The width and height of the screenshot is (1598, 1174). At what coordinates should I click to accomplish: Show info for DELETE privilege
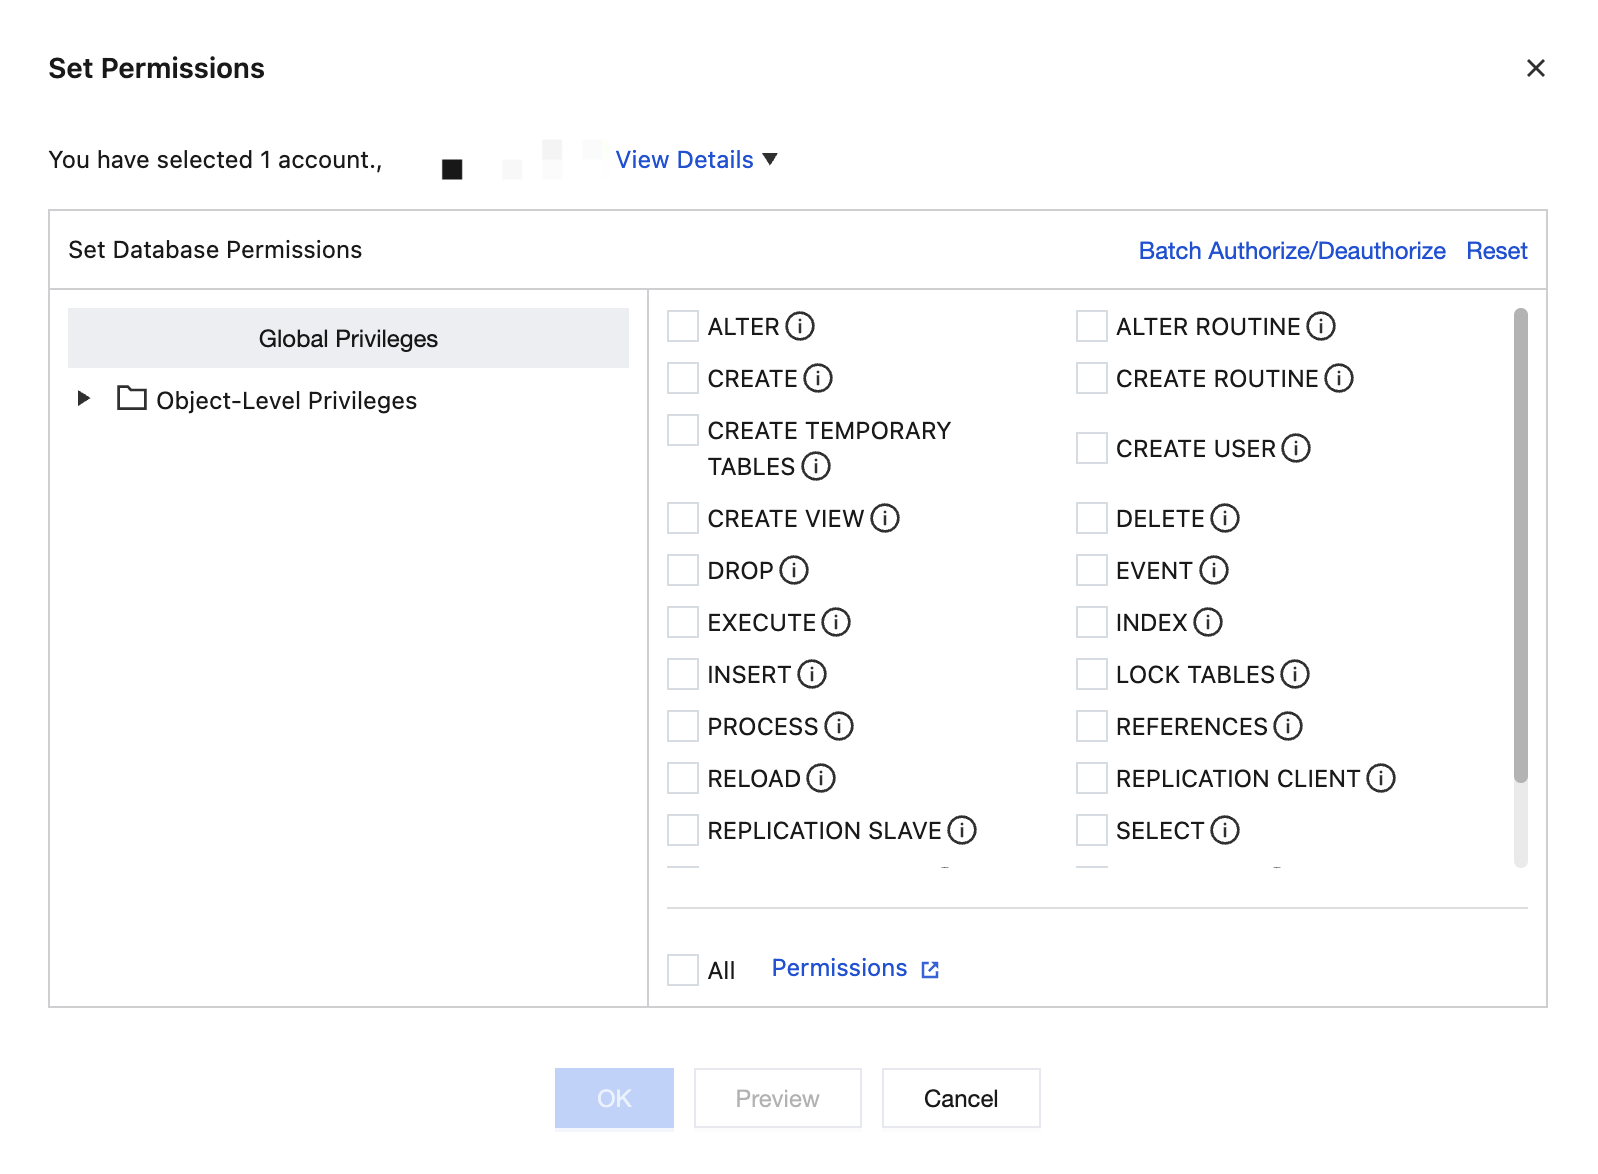point(1225,518)
